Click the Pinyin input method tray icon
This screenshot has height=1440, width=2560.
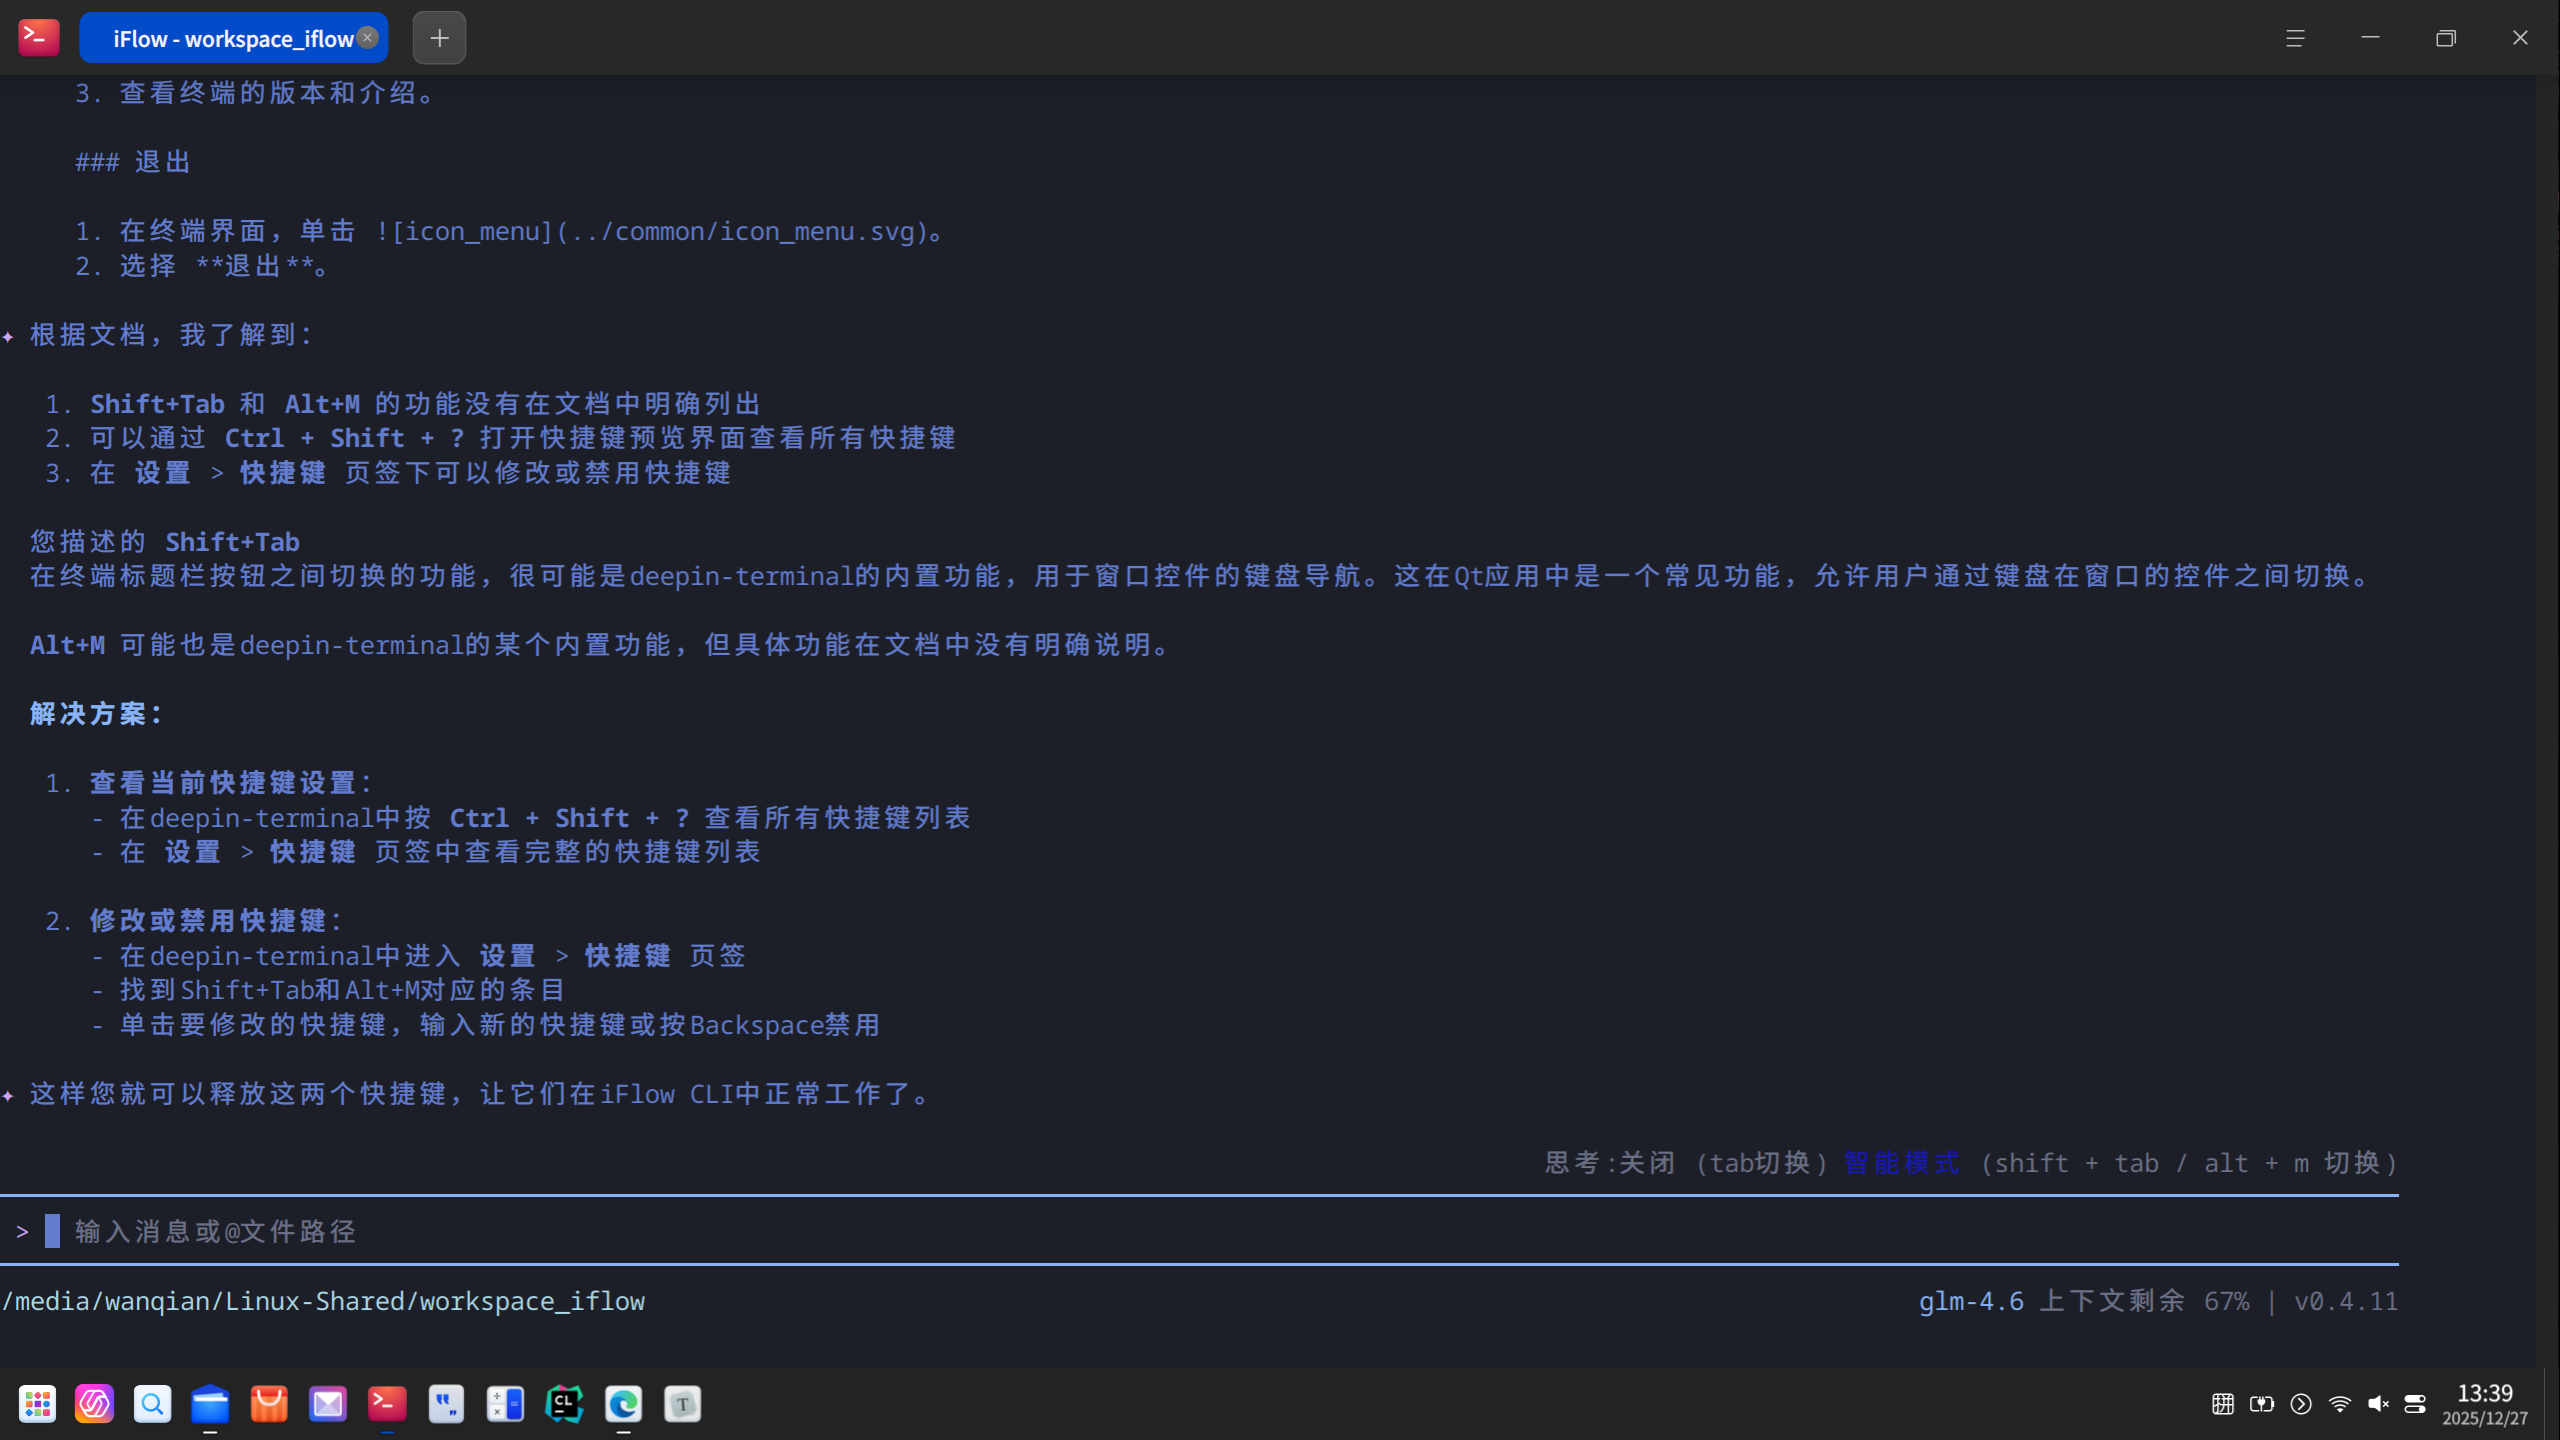pyautogui.click(x=2223, y=1404)
